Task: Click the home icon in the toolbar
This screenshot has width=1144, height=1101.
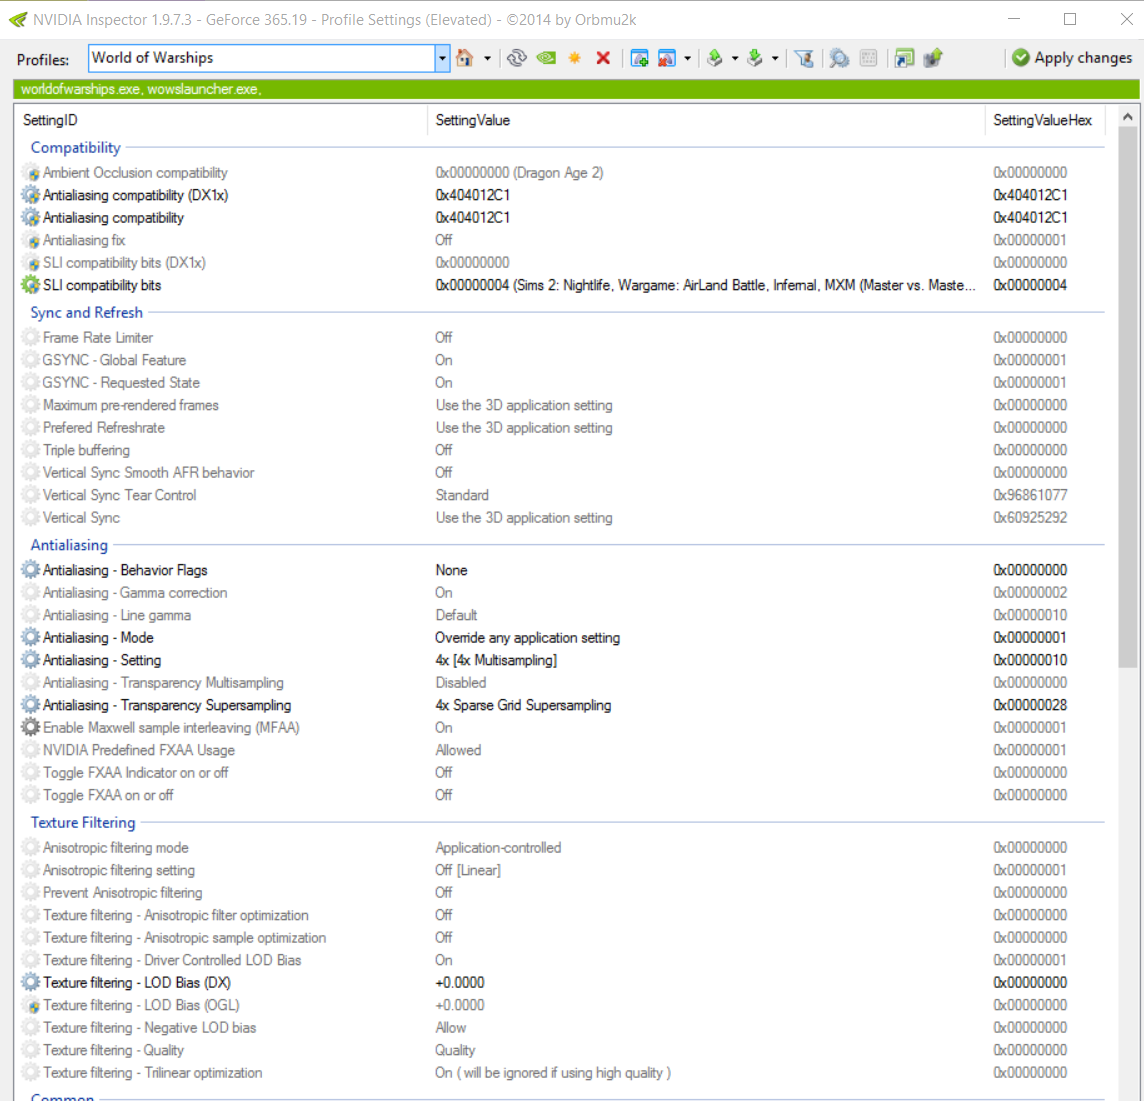Action: pyautogui.click(x=465, y=58)
